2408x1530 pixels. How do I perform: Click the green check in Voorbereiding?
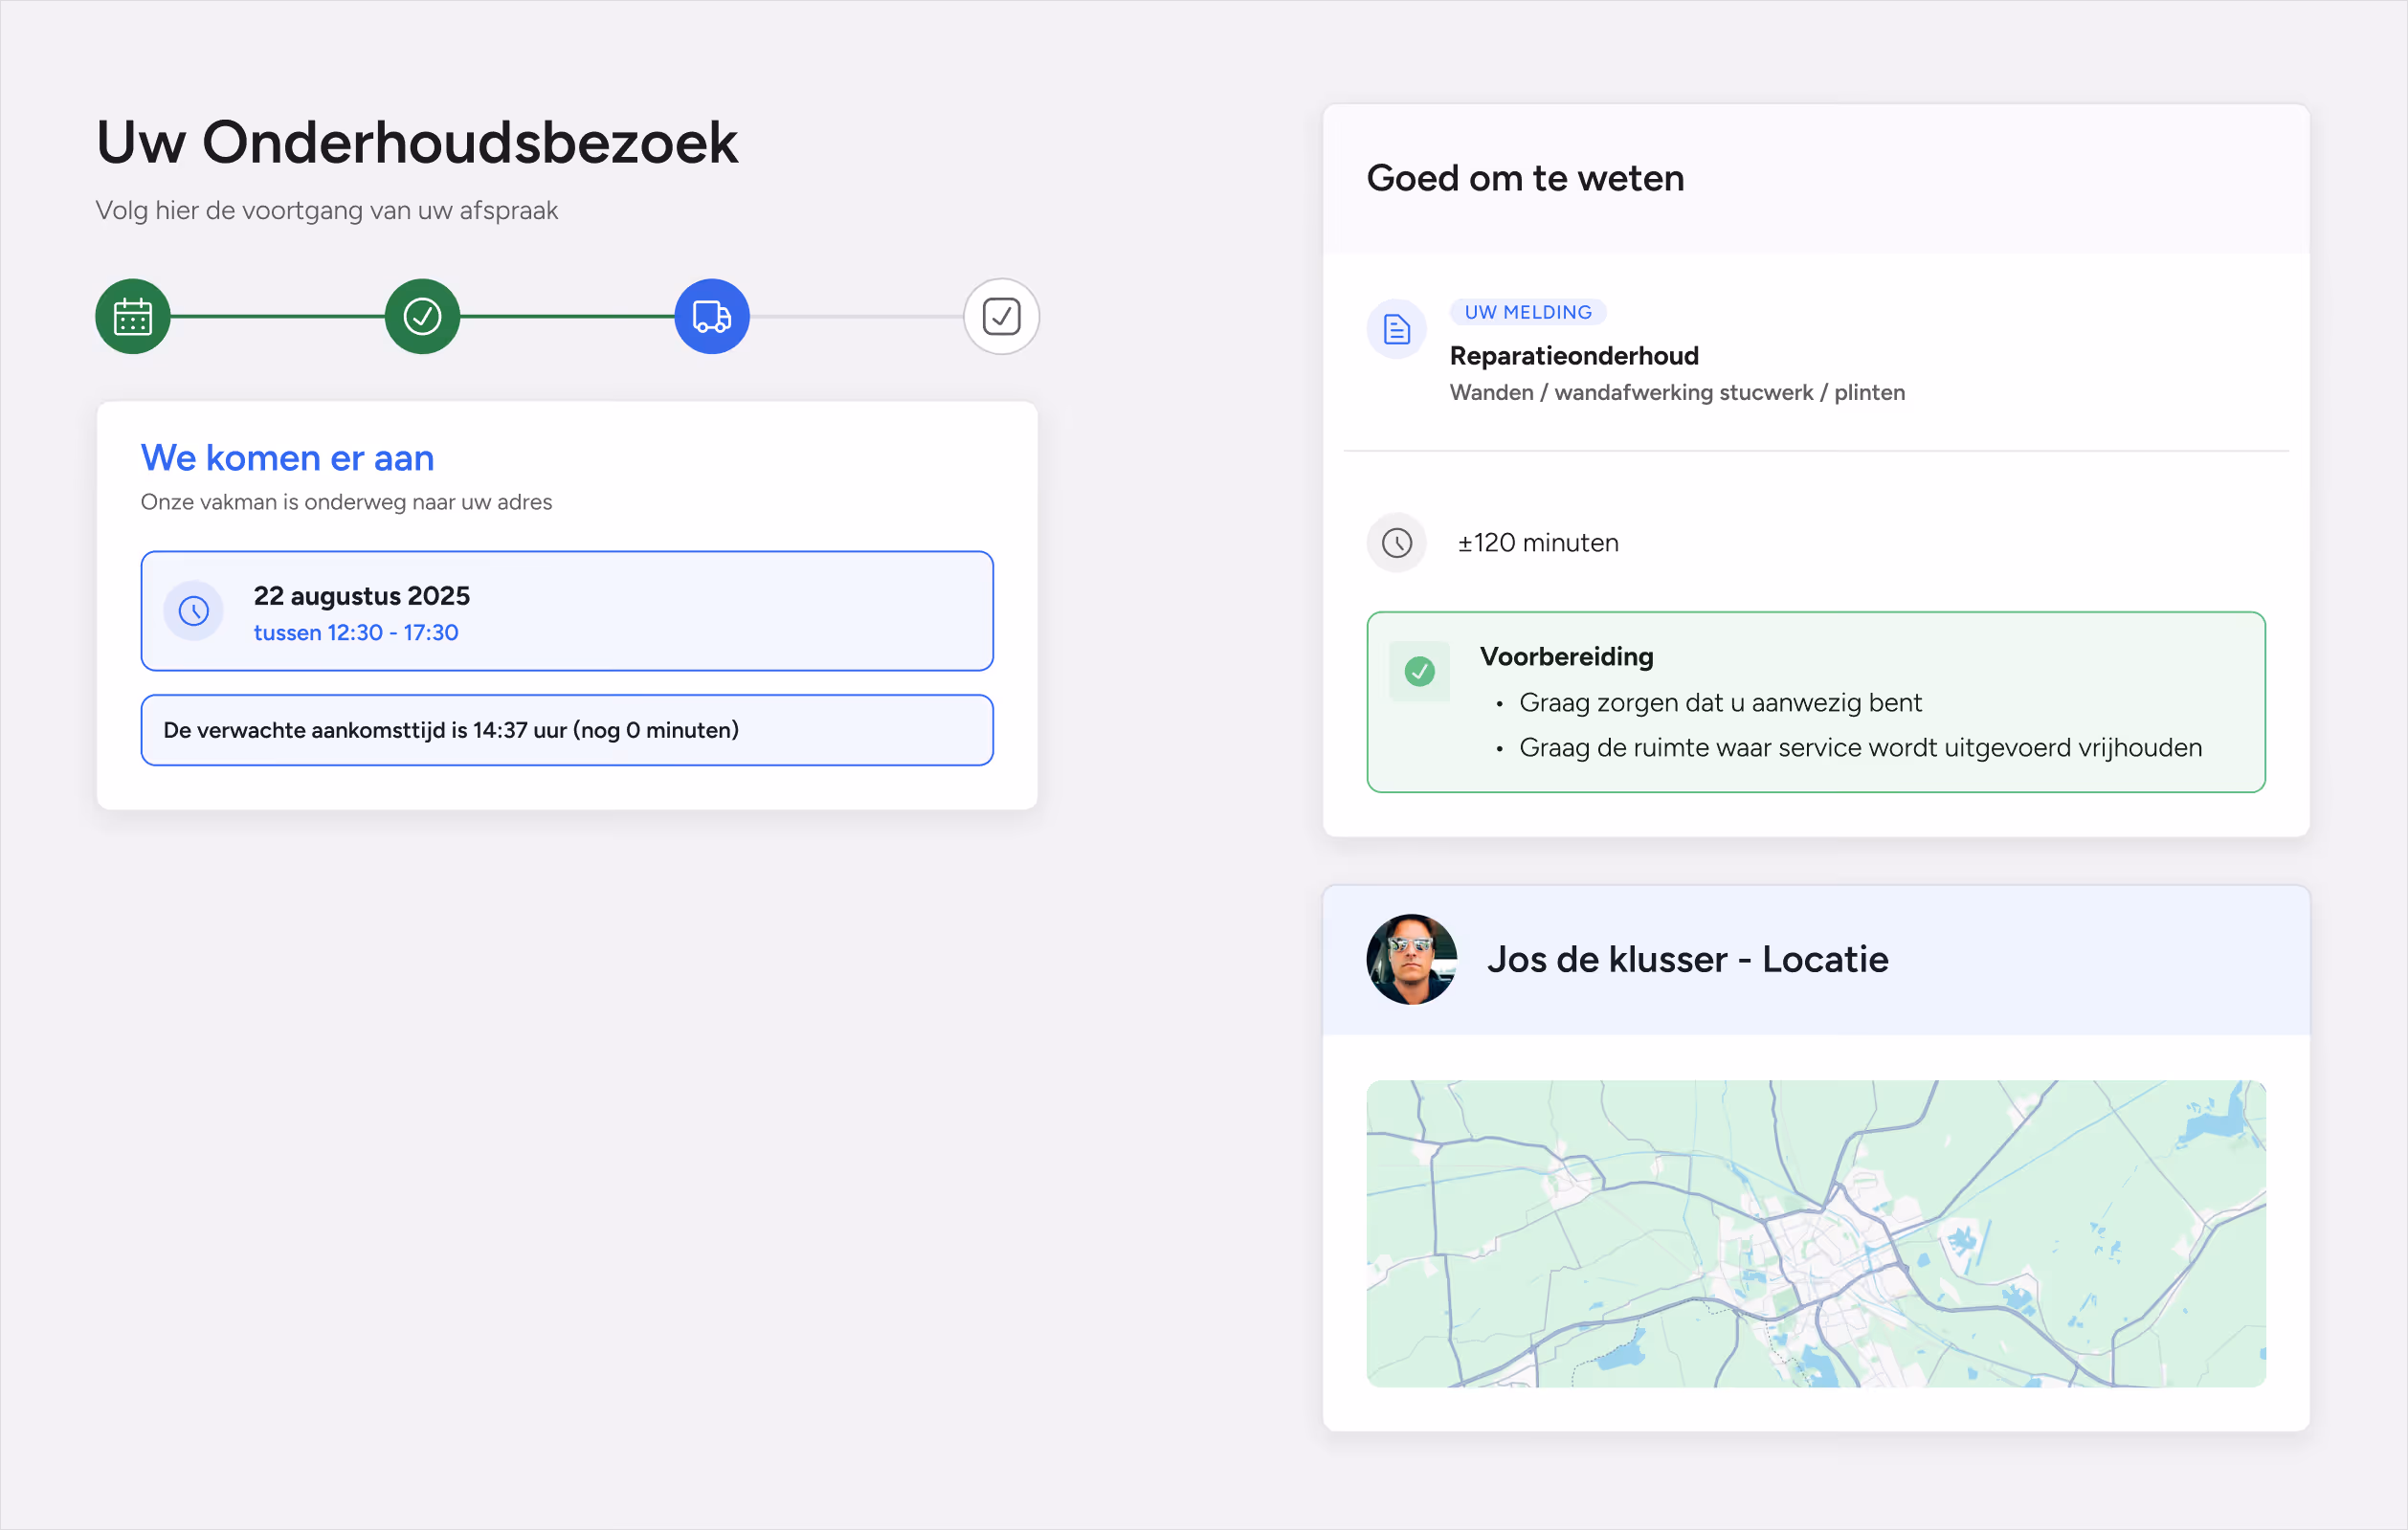(1419, 671)
